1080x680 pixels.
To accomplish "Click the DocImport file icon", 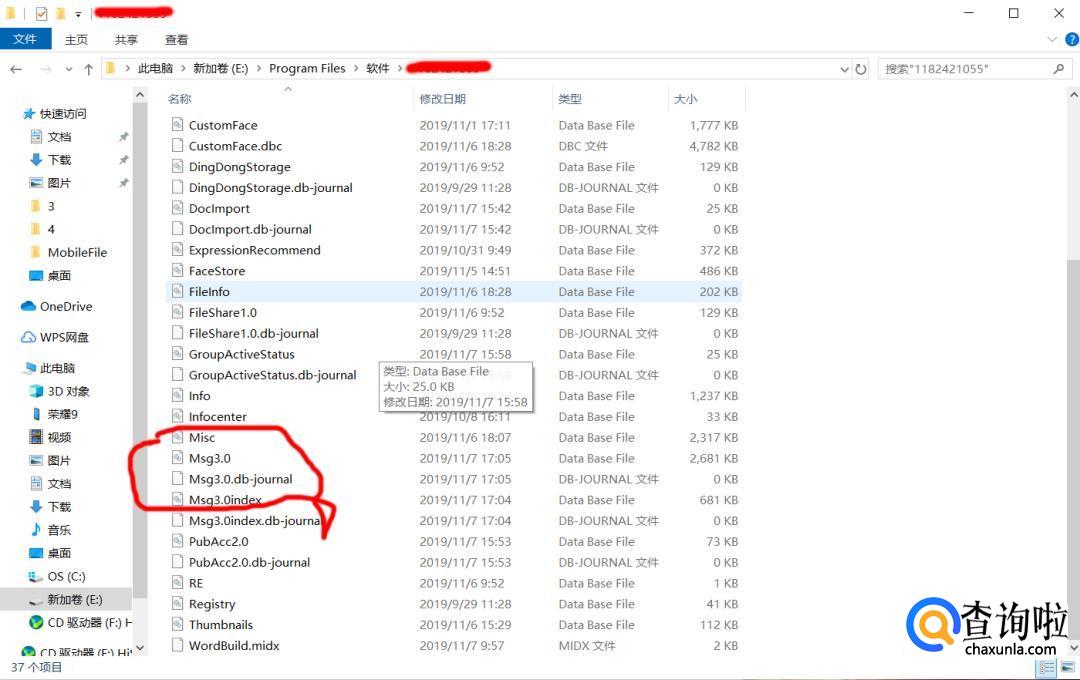I will tap(177, 208).
